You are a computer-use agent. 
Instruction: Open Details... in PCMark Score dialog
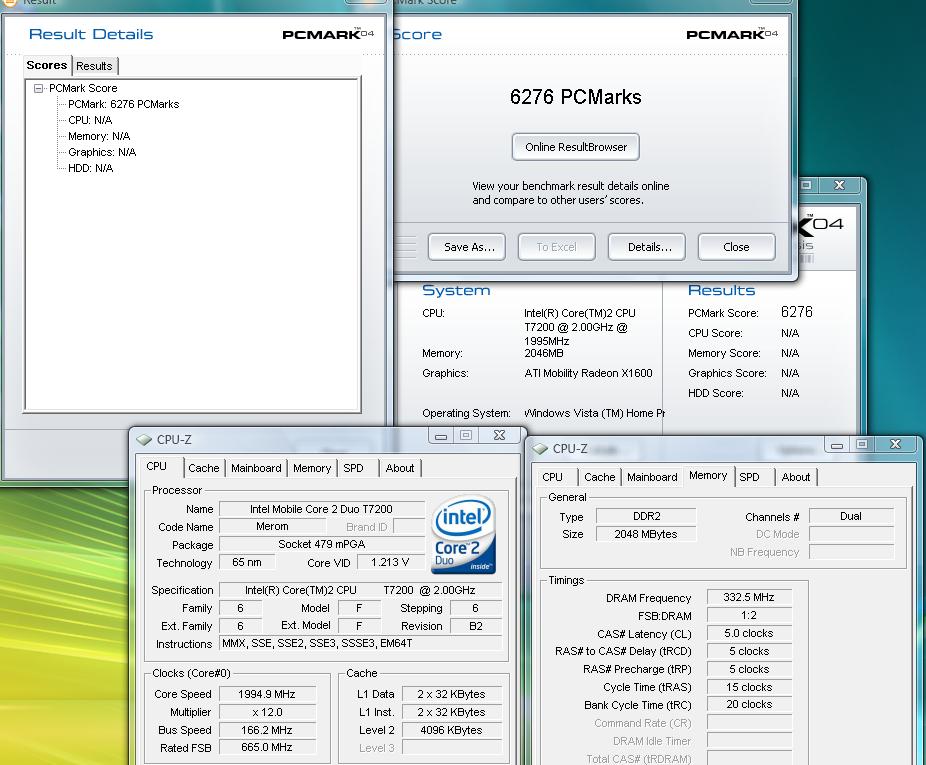point(647,247)
